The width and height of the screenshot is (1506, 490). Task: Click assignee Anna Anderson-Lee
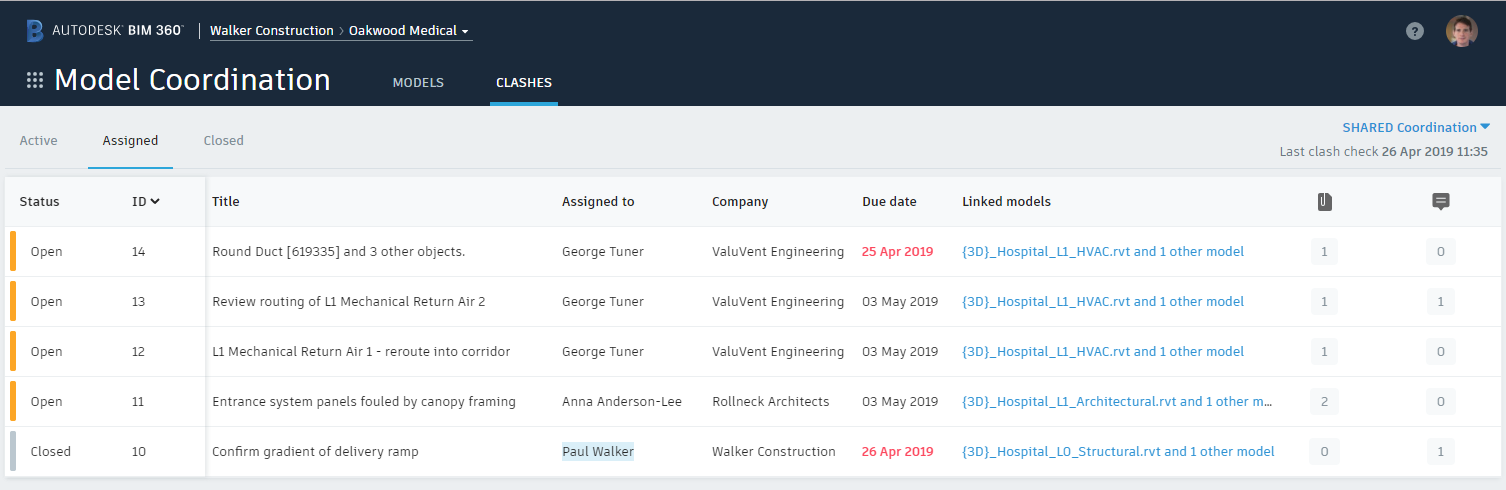[x=622, y=402]
